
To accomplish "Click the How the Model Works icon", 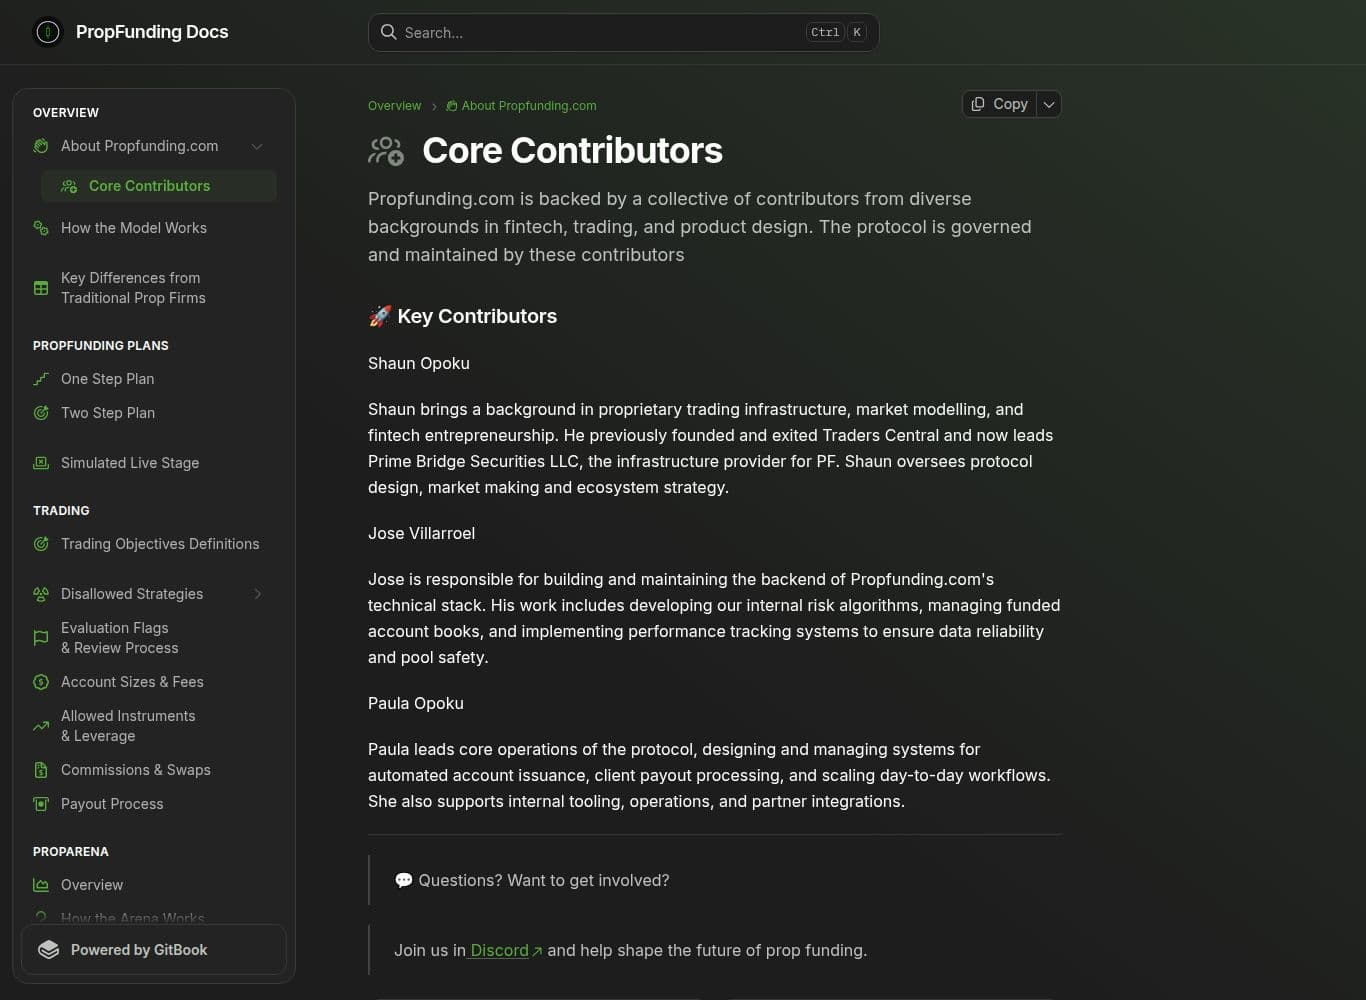I will pos(41,228).
